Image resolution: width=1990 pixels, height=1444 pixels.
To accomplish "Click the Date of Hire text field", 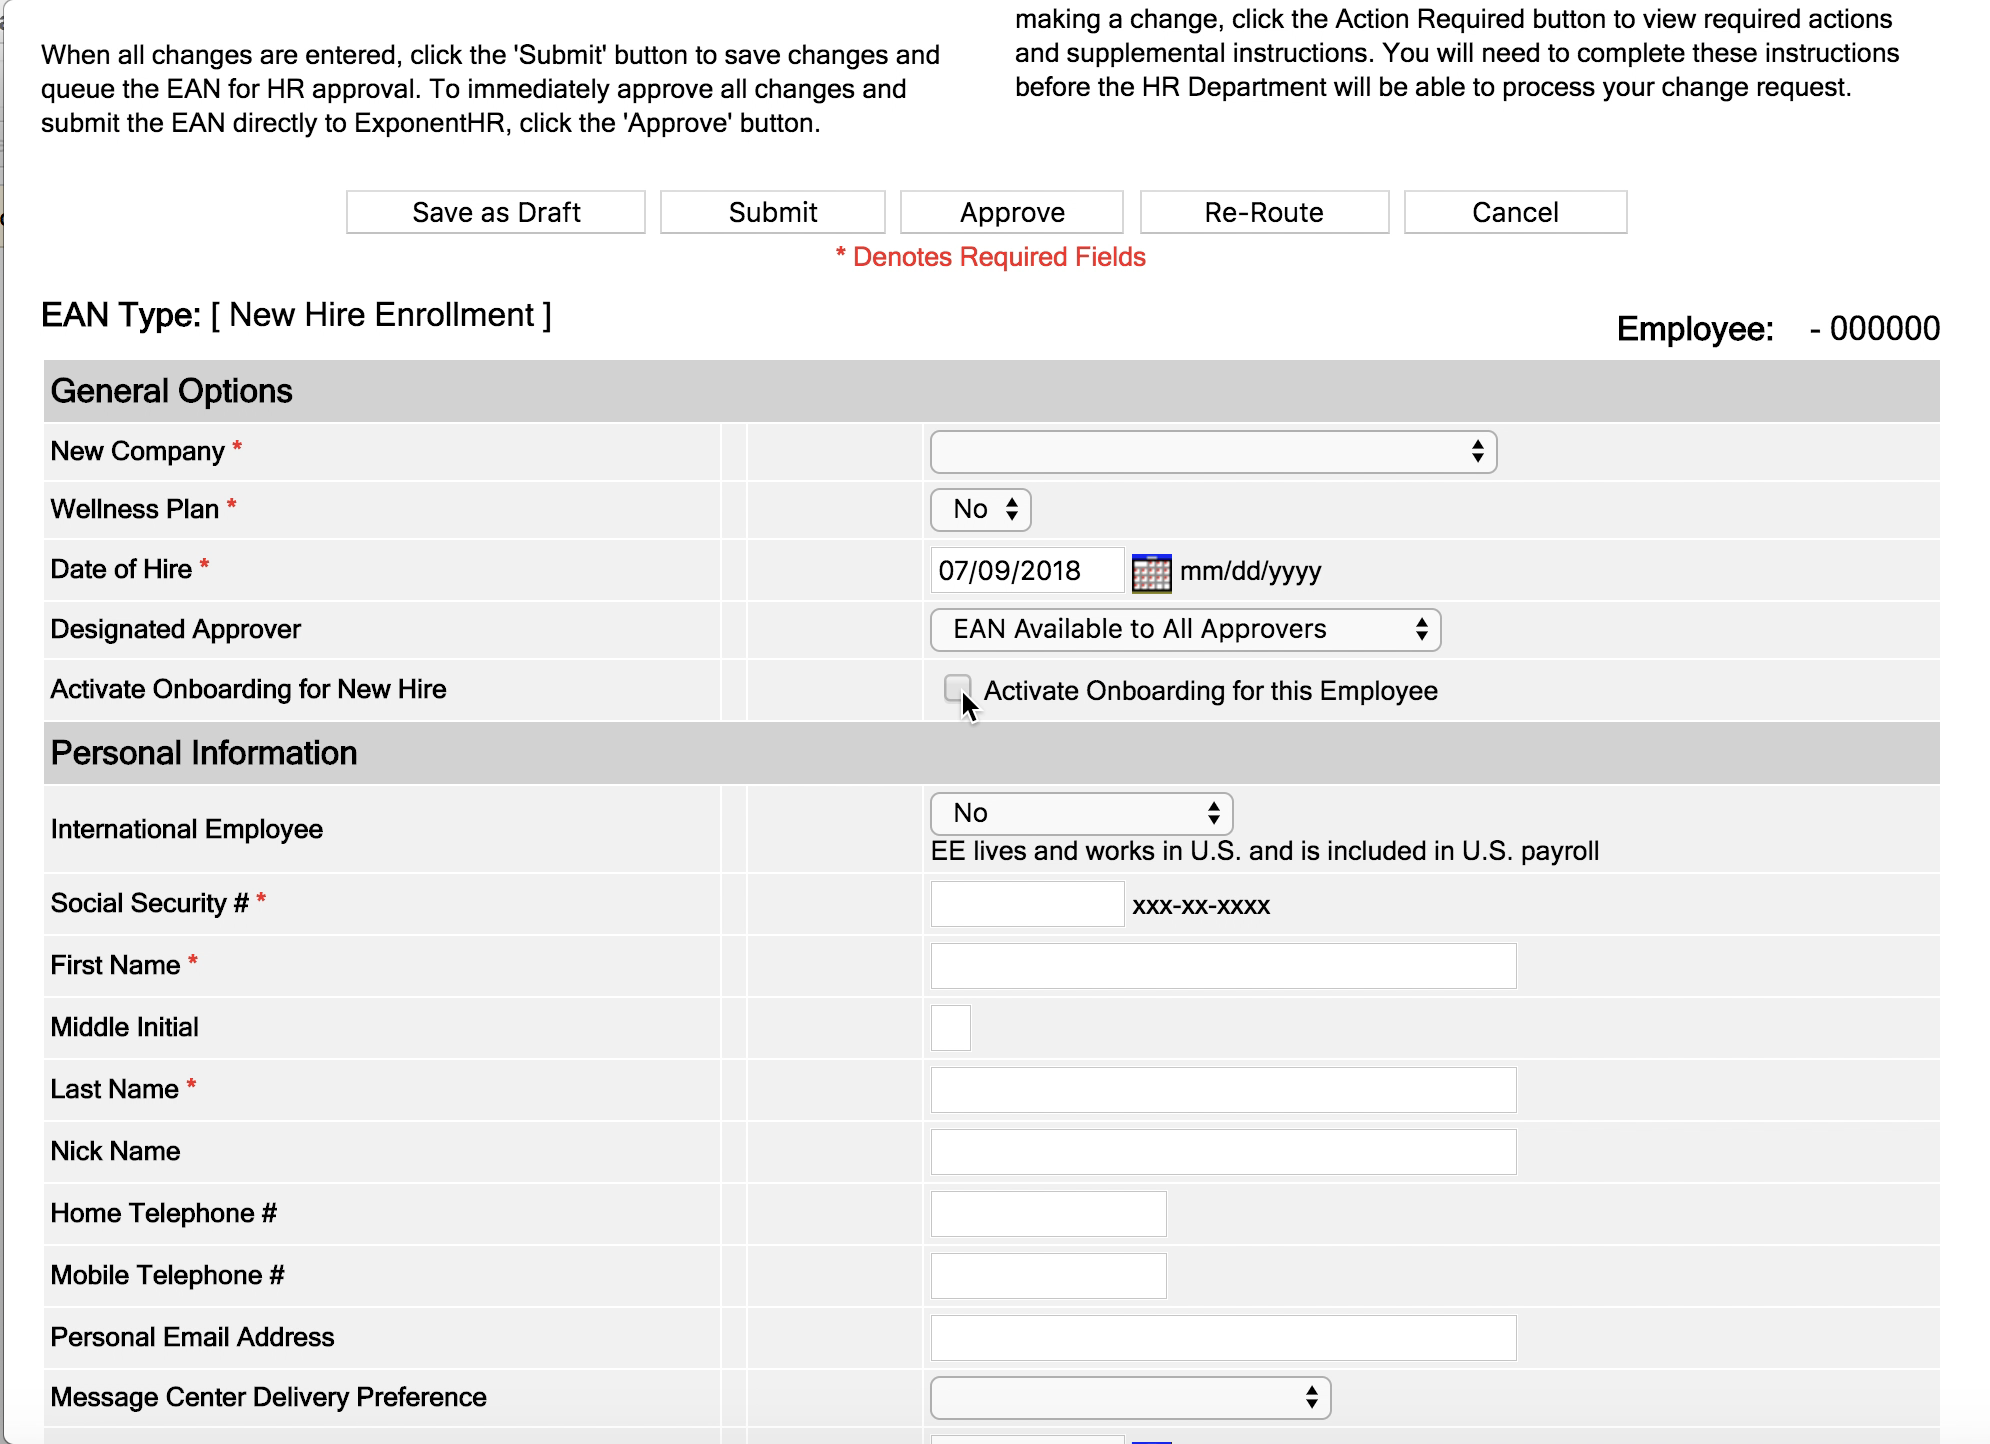I will click(x=1026, y=571).
